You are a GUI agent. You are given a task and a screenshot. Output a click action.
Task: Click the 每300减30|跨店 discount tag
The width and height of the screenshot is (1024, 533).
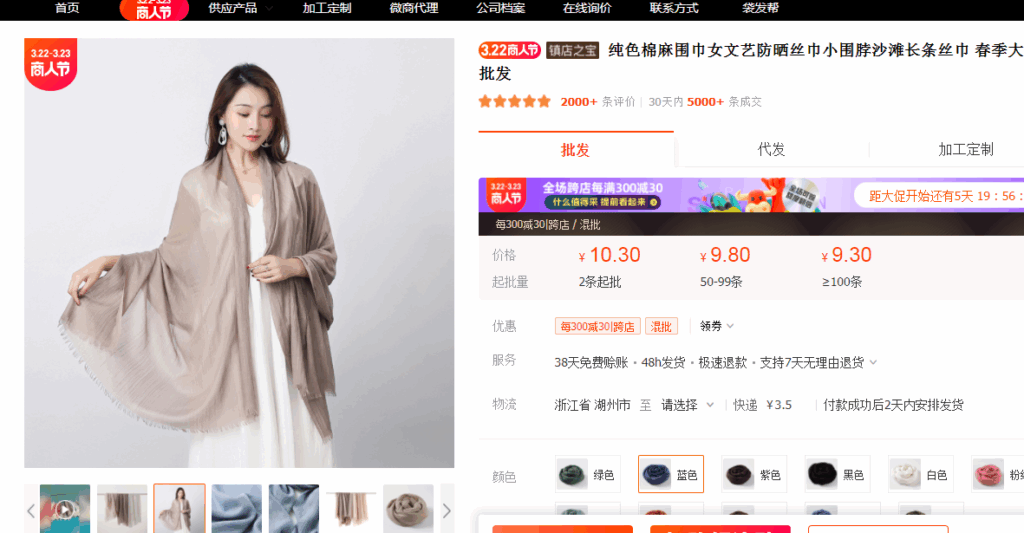[598, 327]
